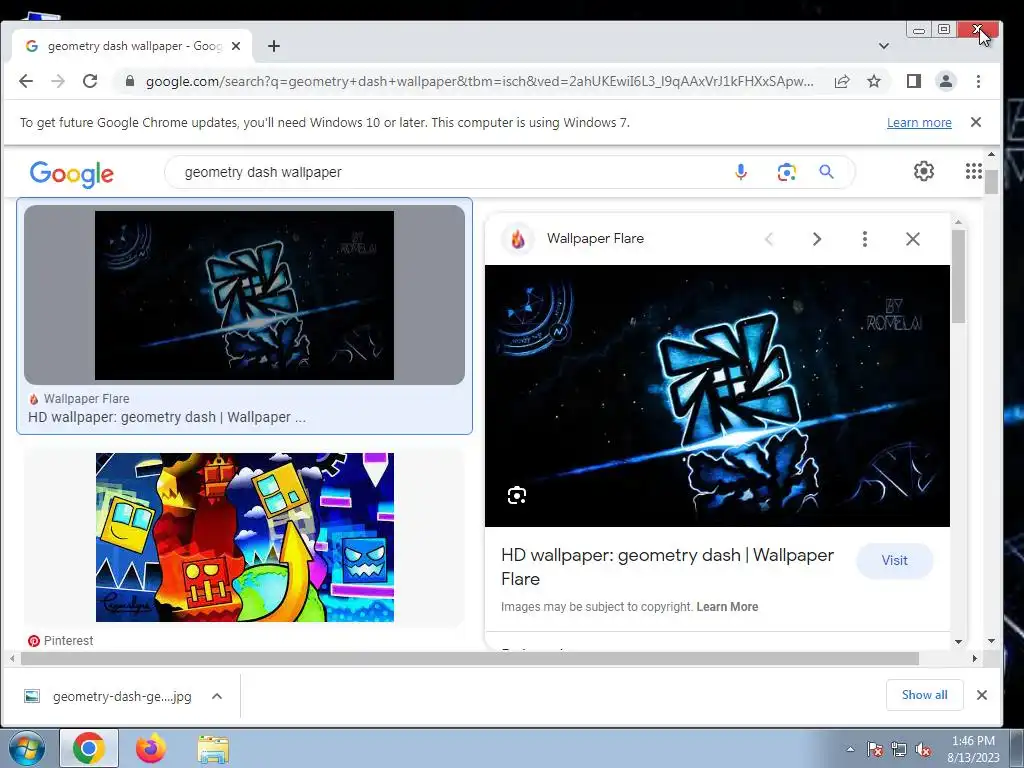Dismiss the Windows 7 update notice

tap(976, 122)
